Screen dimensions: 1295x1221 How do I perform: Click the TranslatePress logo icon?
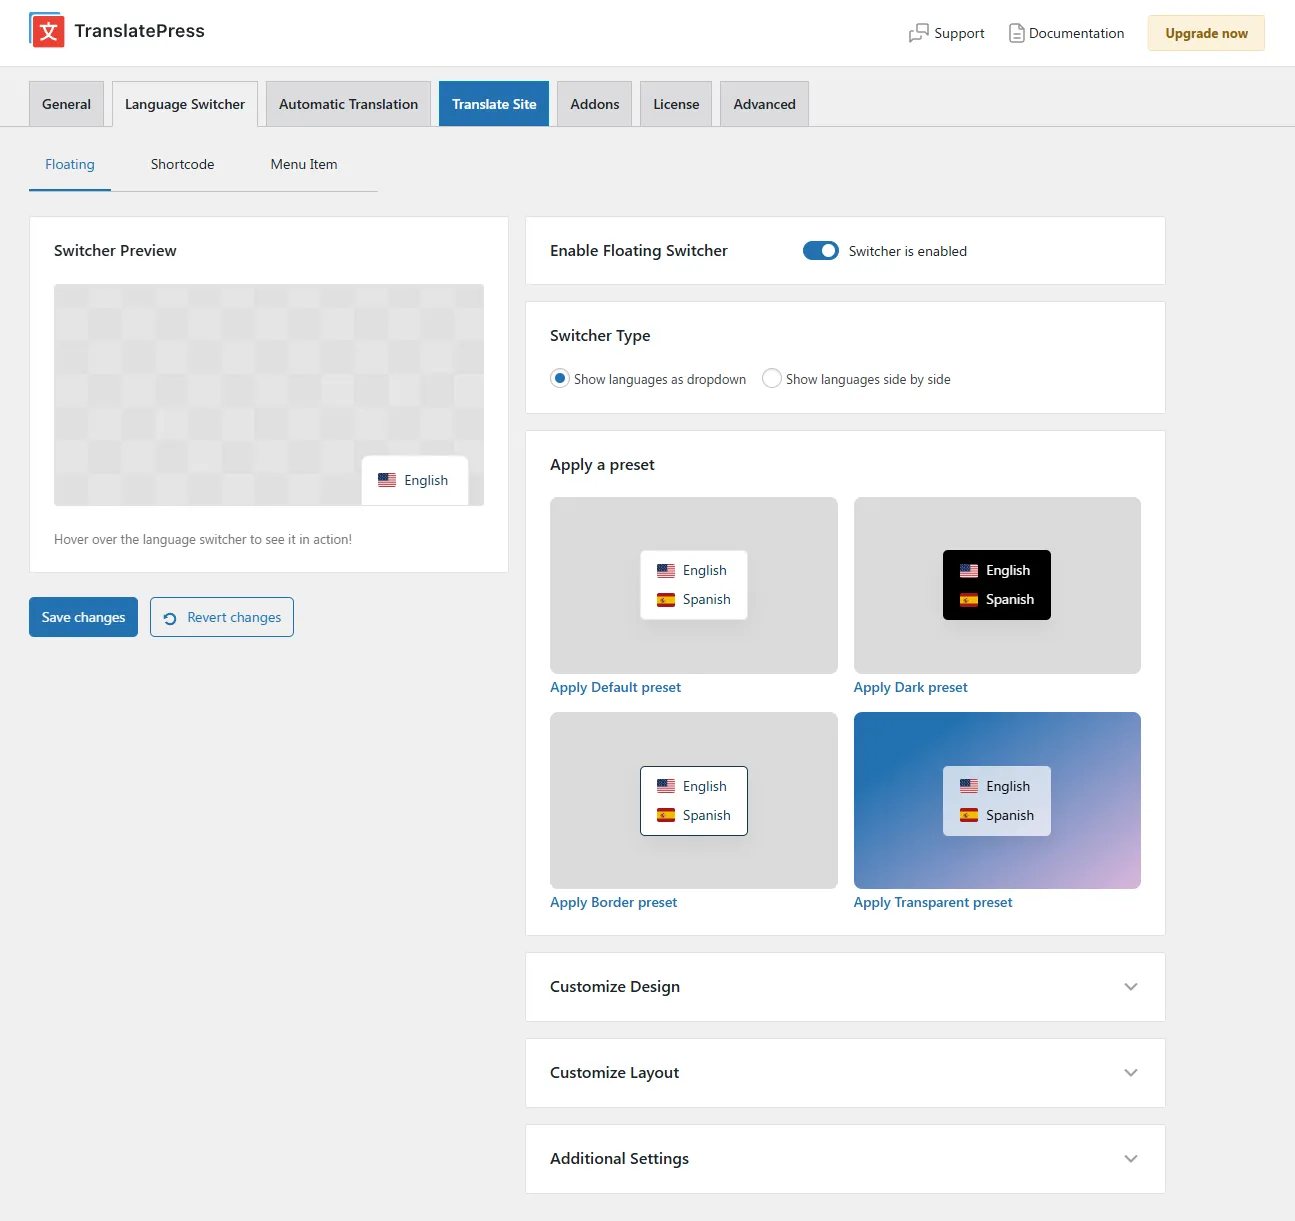(47, 30)
